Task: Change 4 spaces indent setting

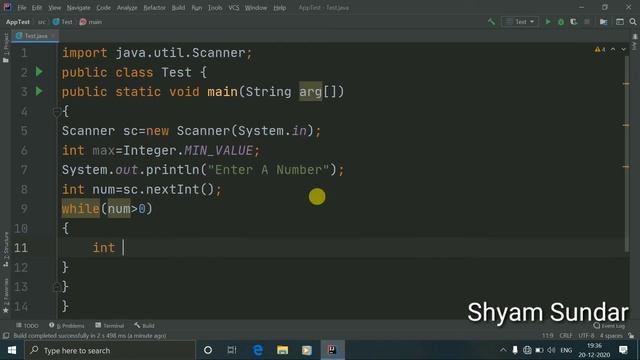Action: 611,336
